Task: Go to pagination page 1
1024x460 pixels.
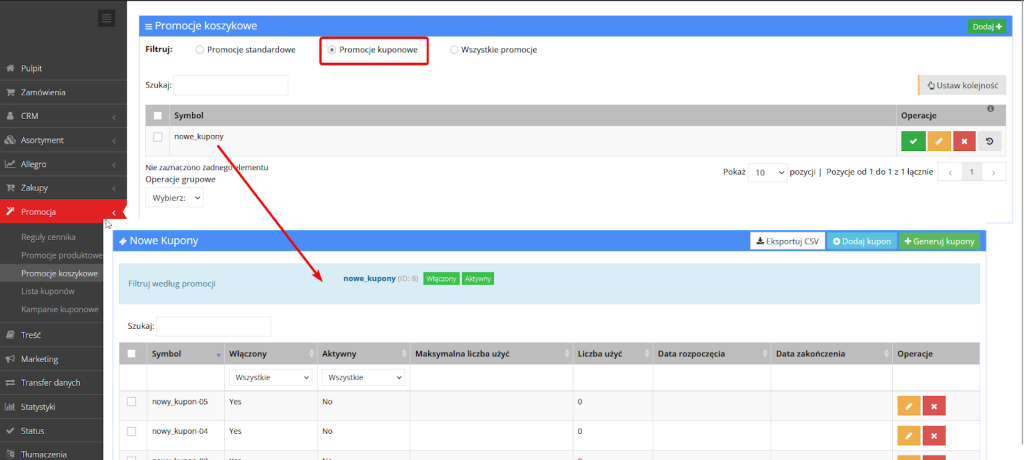Action: 972,172
